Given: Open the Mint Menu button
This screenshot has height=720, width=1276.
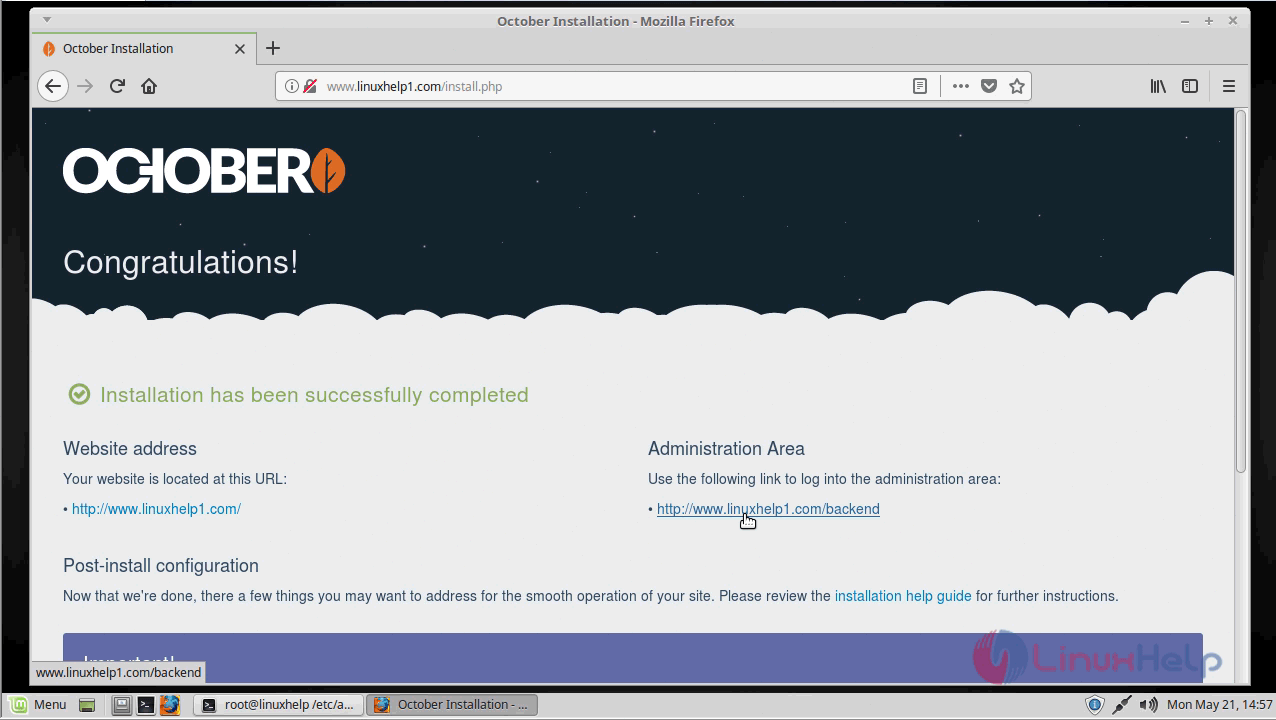Looking at the screenshot, I should click(37, 704).
